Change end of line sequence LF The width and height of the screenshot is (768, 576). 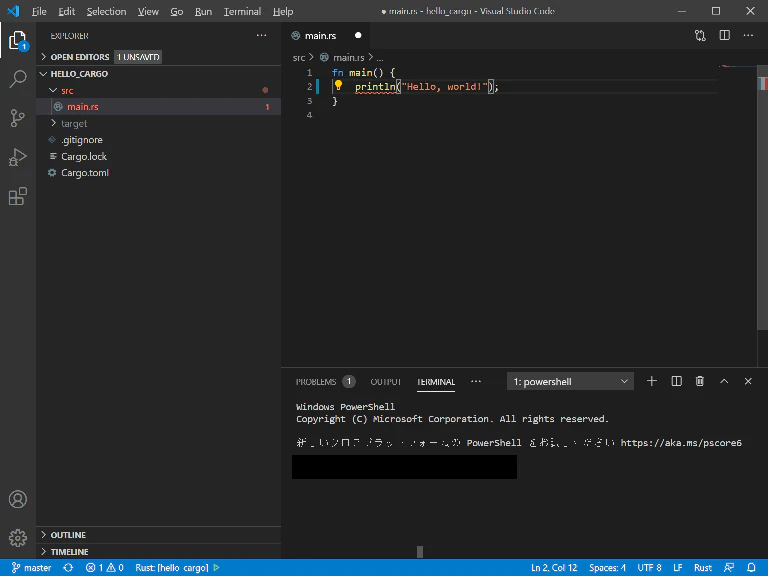(678, 568)
